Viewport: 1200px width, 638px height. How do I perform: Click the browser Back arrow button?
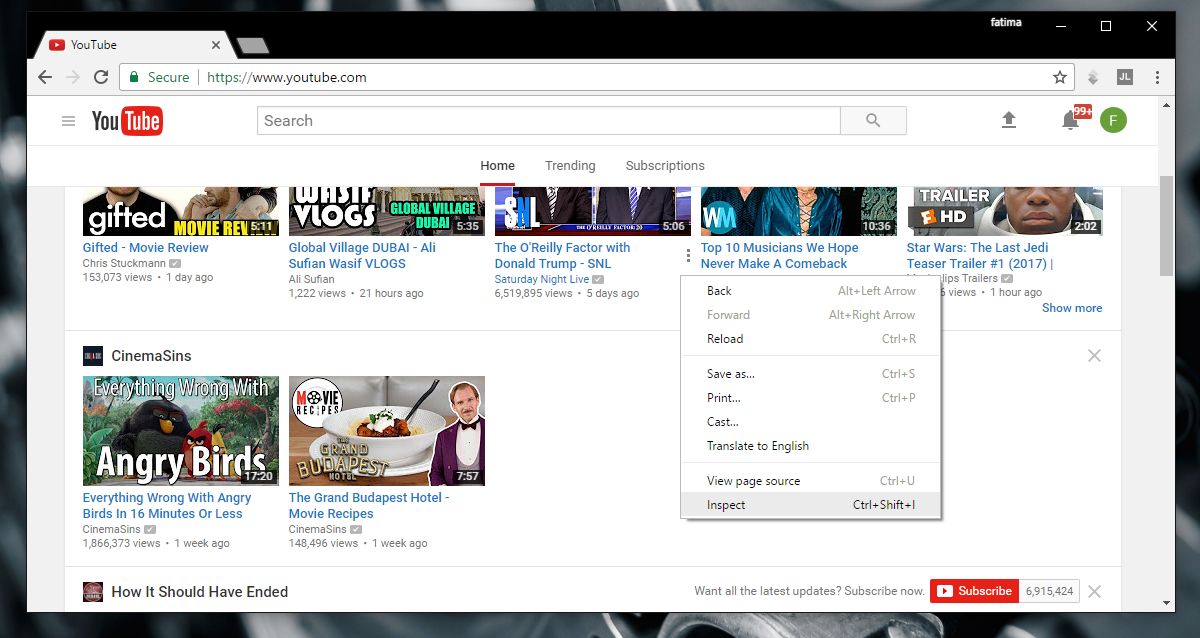[45, 77]
